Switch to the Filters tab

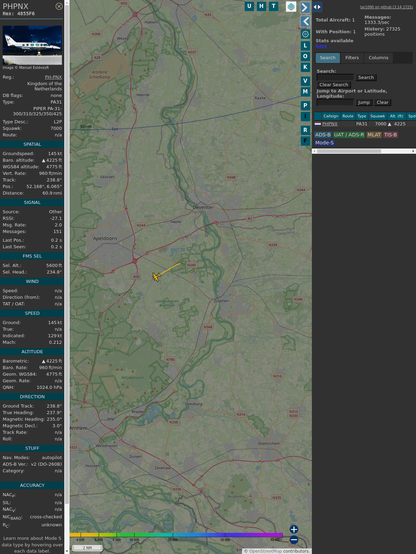click(x=352, y=58)
